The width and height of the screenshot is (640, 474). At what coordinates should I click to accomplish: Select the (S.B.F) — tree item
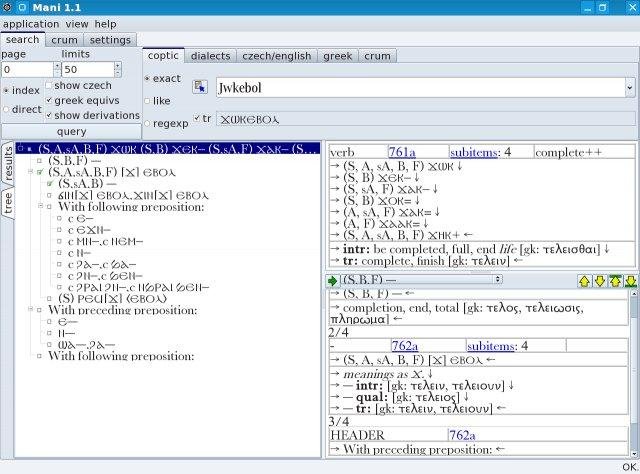click(74, 160)
